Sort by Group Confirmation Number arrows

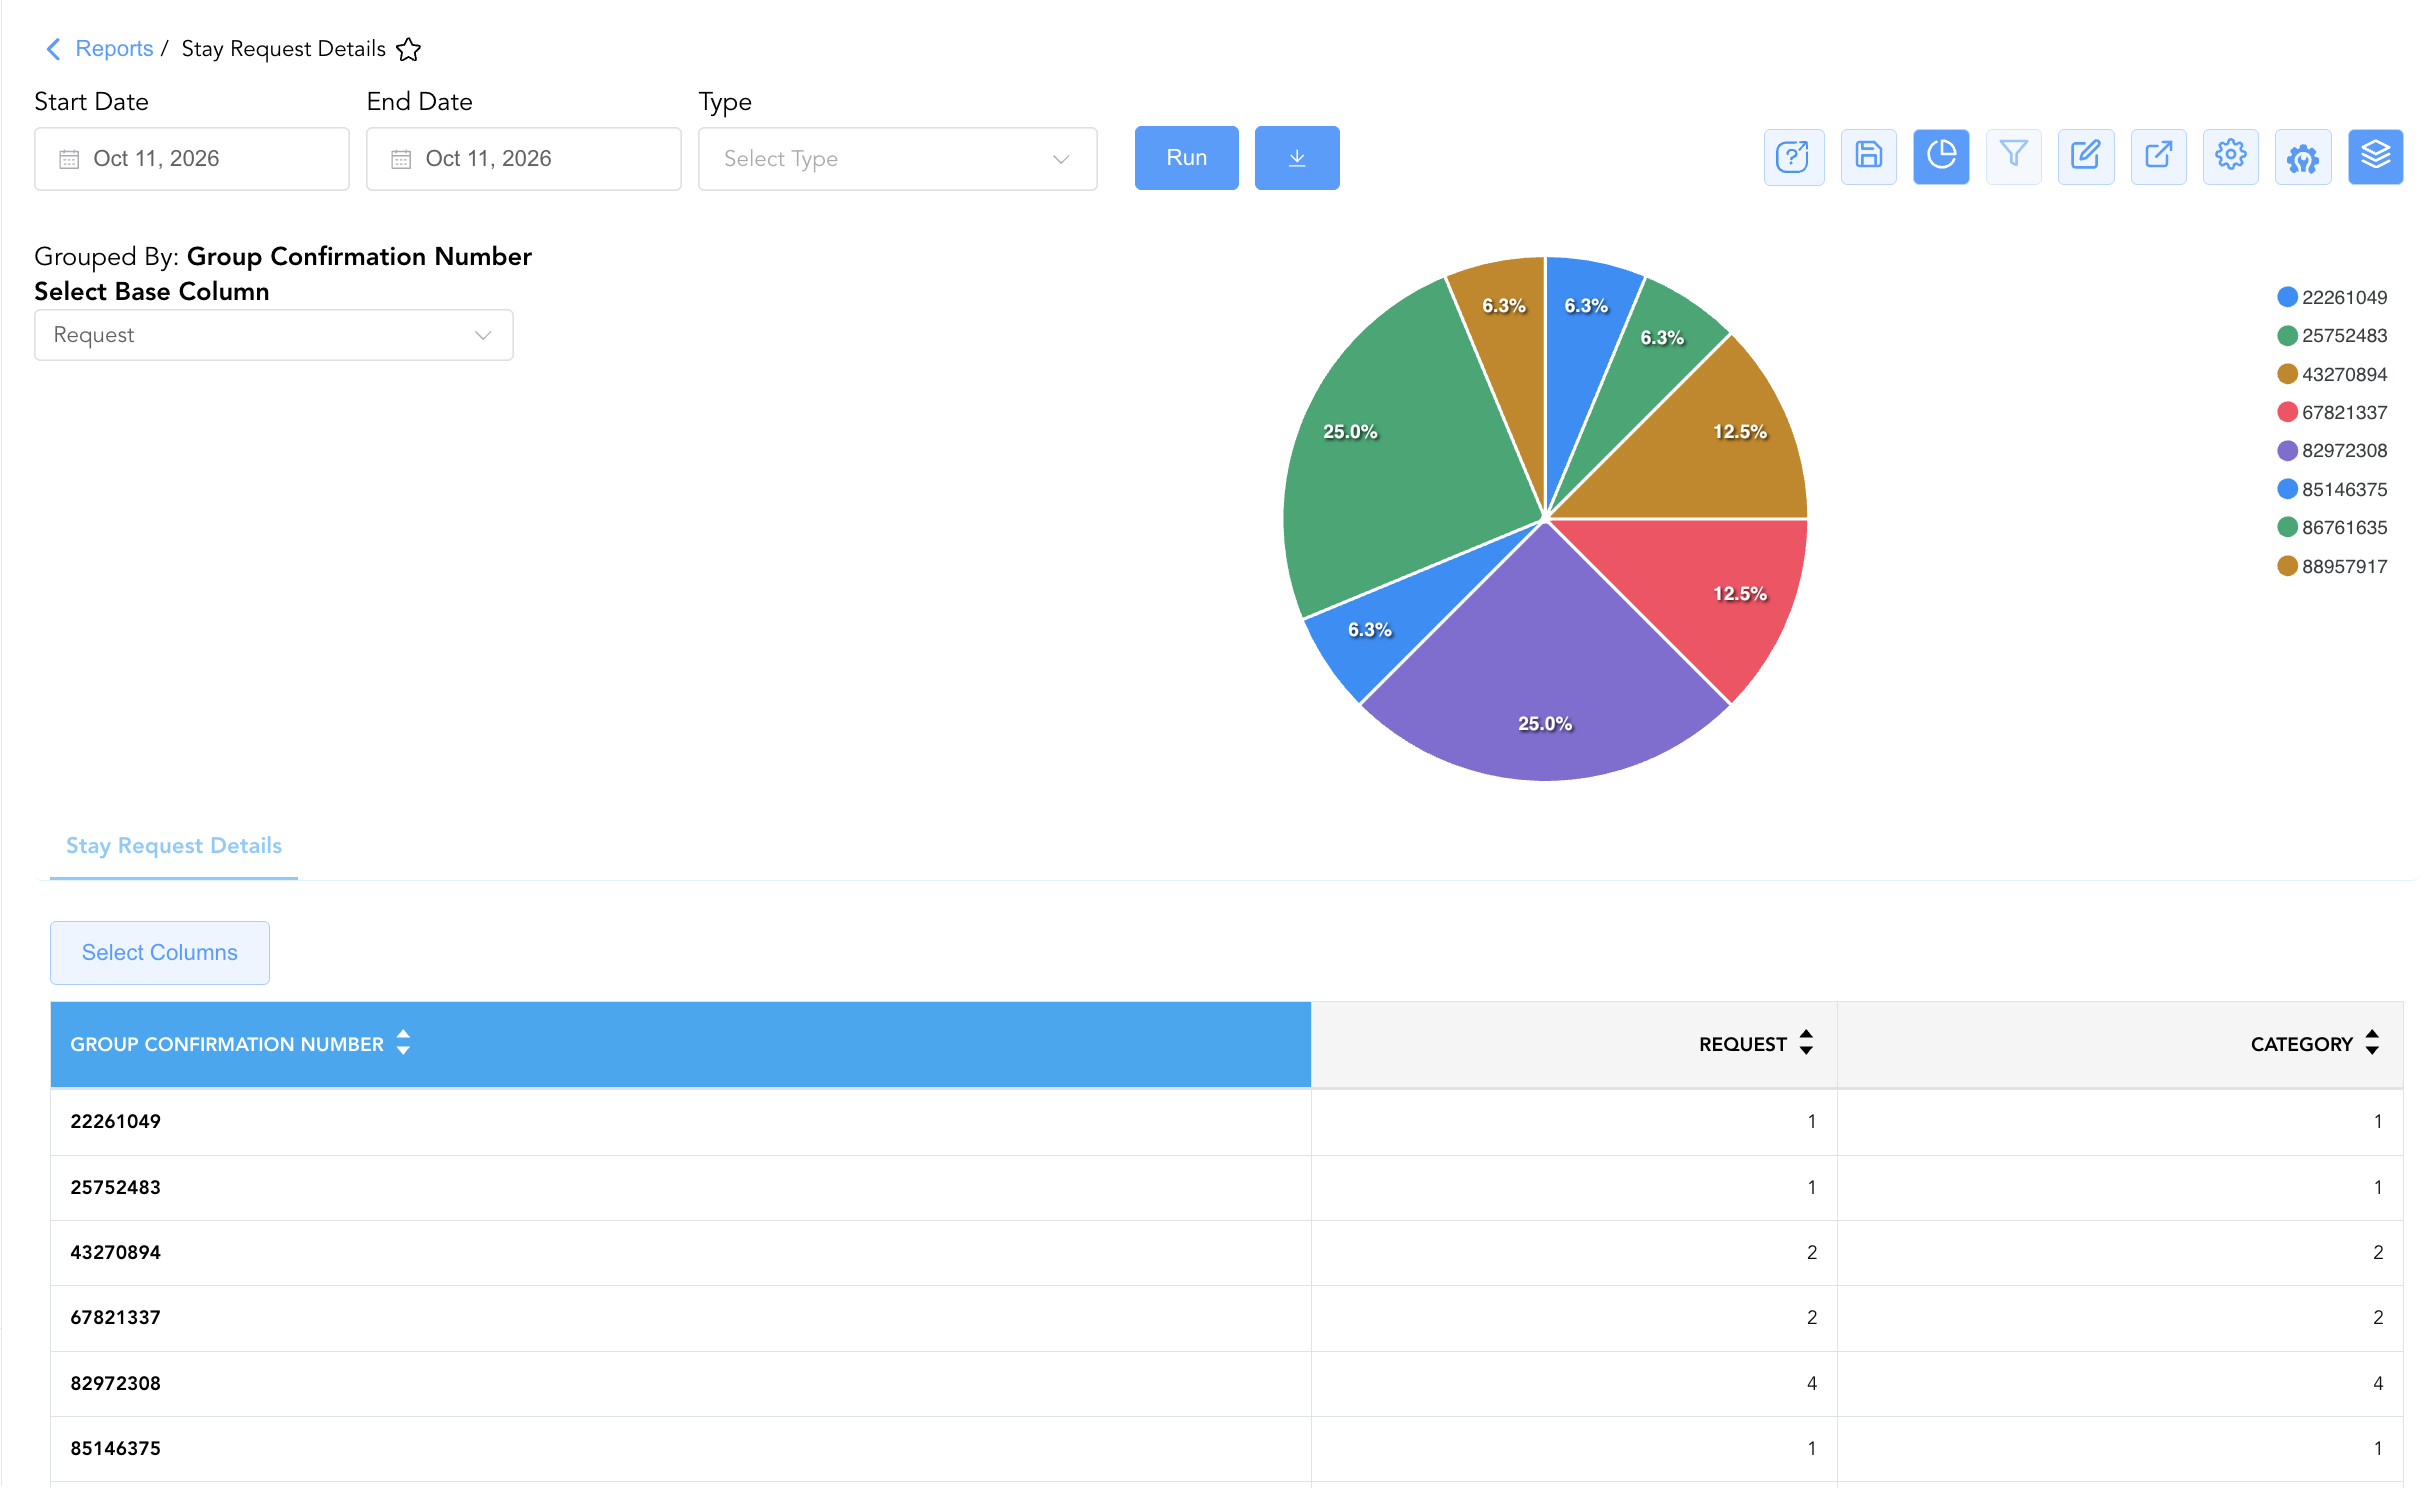coord(403,1043)
